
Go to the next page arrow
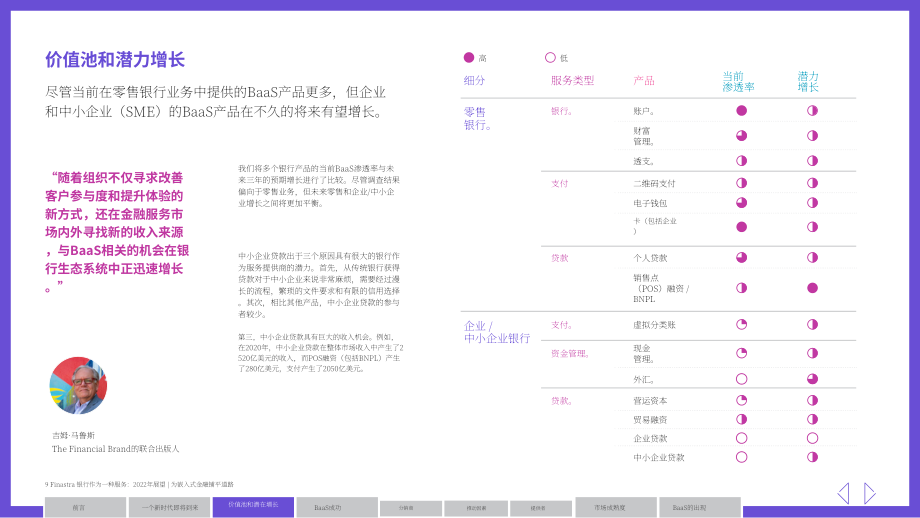[x=870, y=493]
